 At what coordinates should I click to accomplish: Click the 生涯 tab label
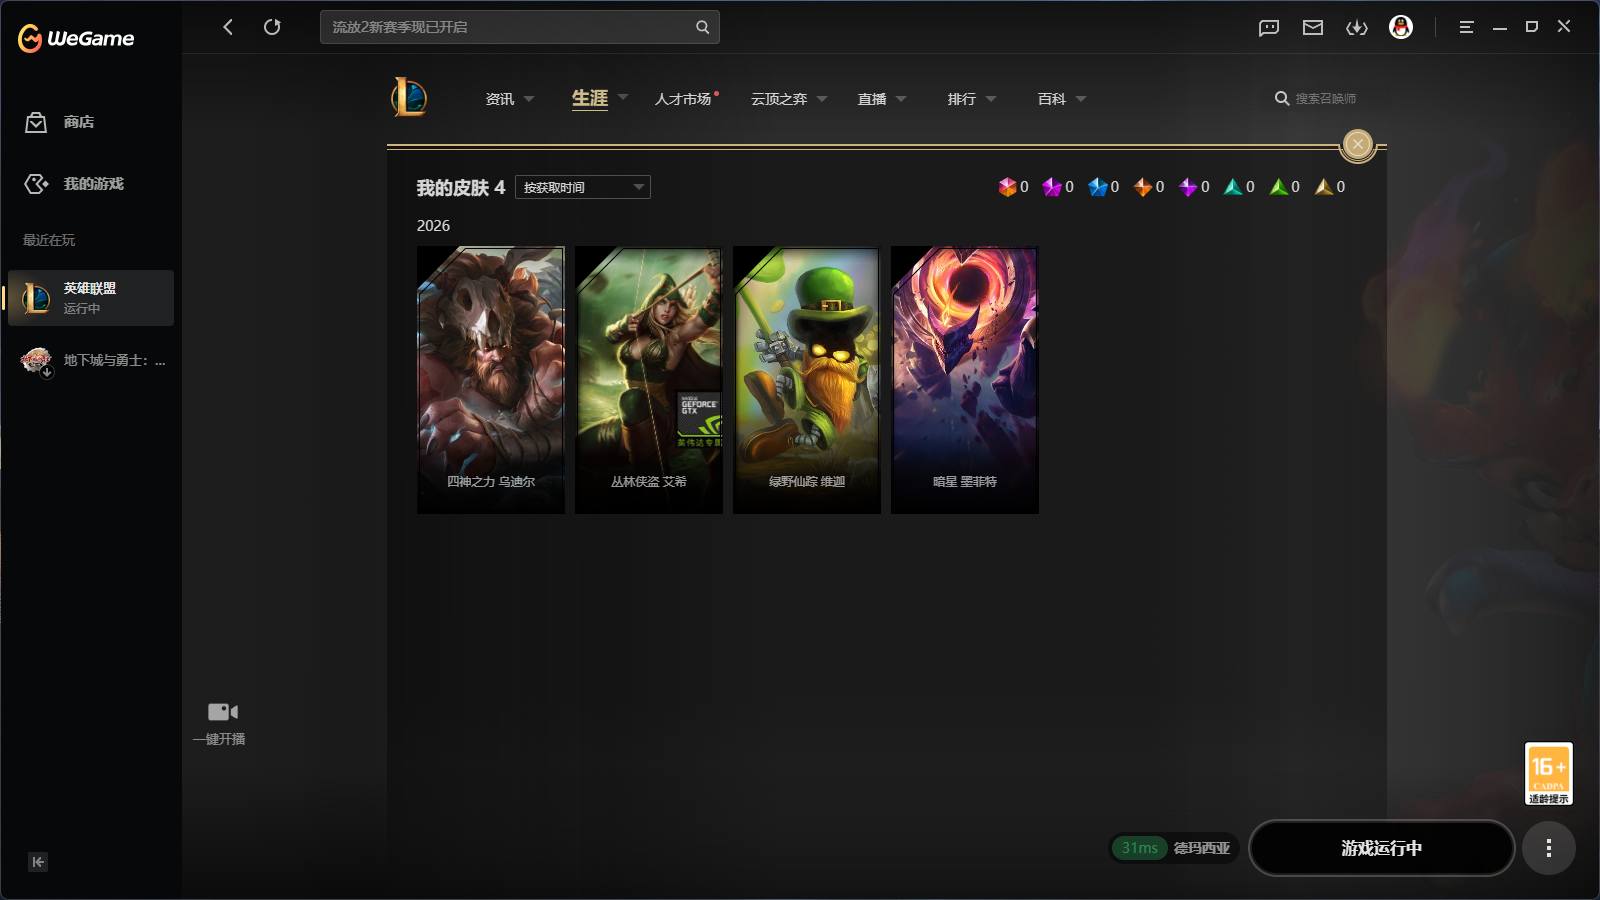tap(590, 98)
